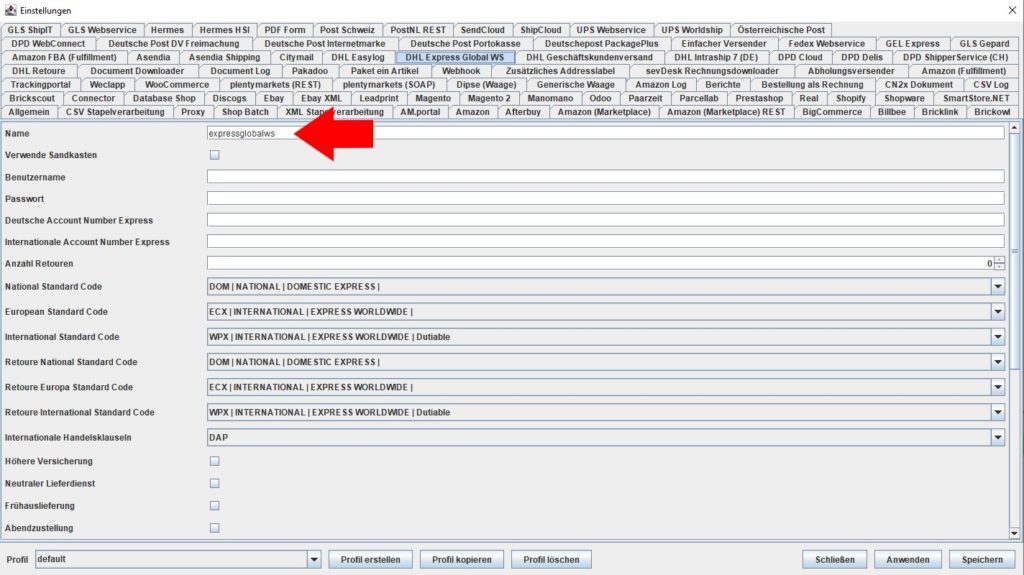This screenshot has height=575, width=1024.
Task: Open the National Standard Code dropdown
Action: [x=998, y=286]
